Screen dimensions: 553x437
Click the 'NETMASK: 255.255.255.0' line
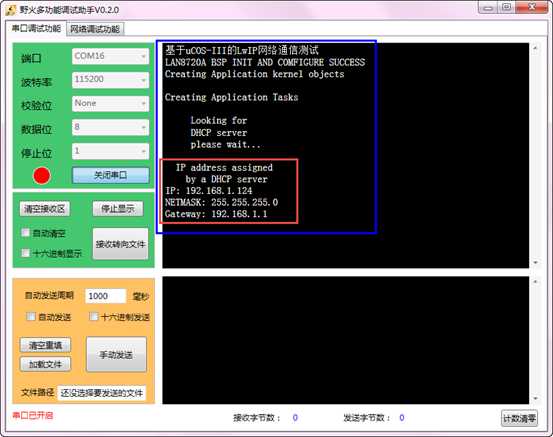click(x=221, y=202)
